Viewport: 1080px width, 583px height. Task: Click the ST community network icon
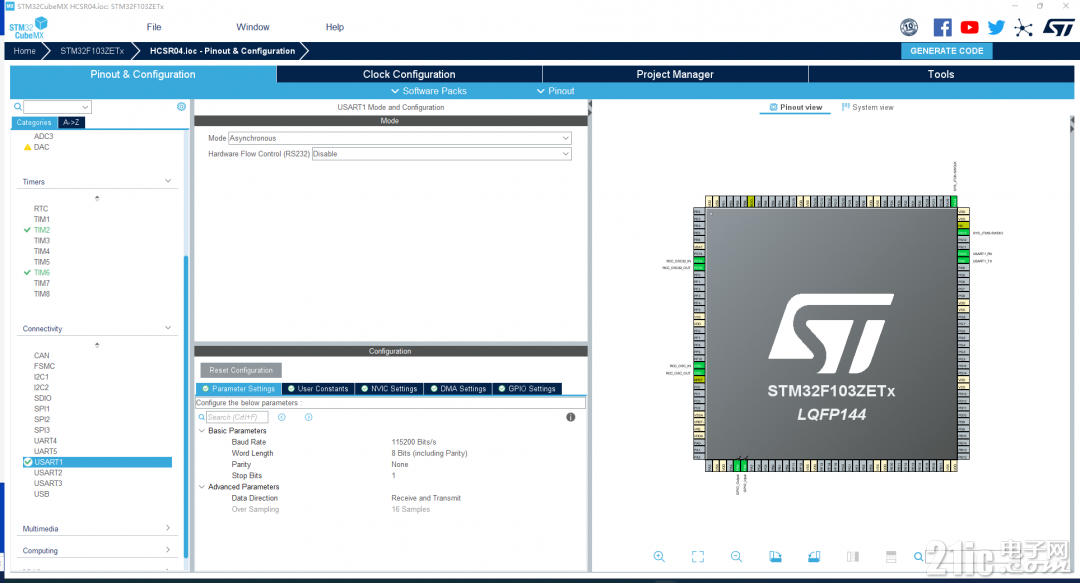tap(1024, 28)
